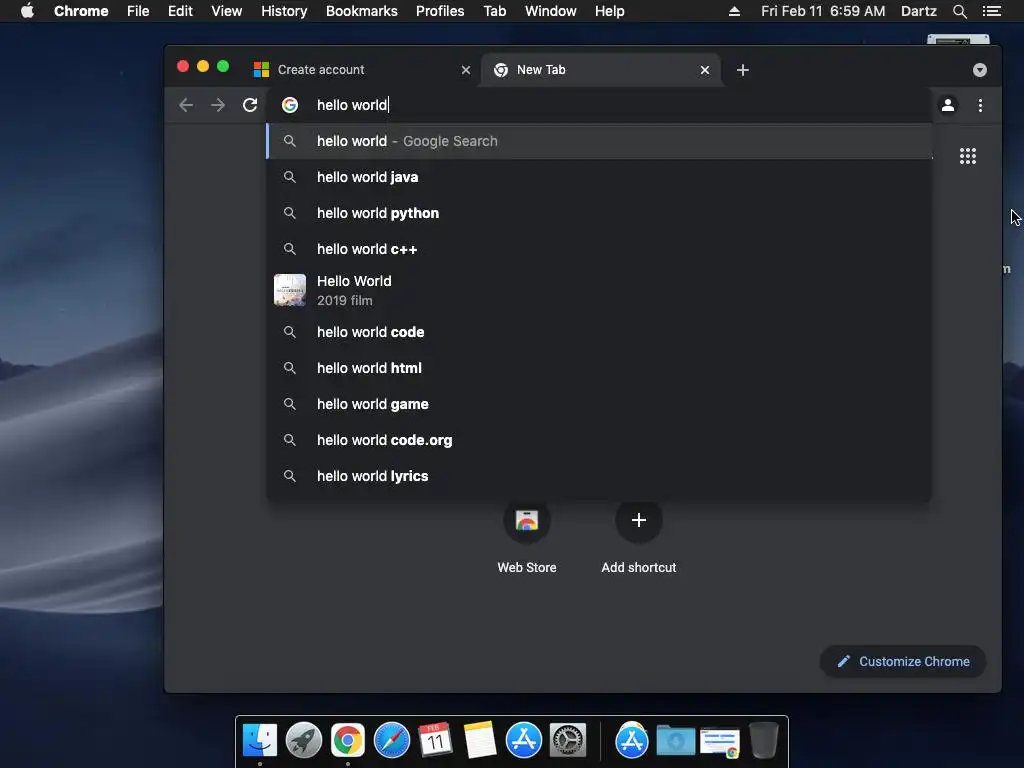Open the Bookmarks menu
The width and height of the screenshot is (1024, 768).
coord(362,11)
